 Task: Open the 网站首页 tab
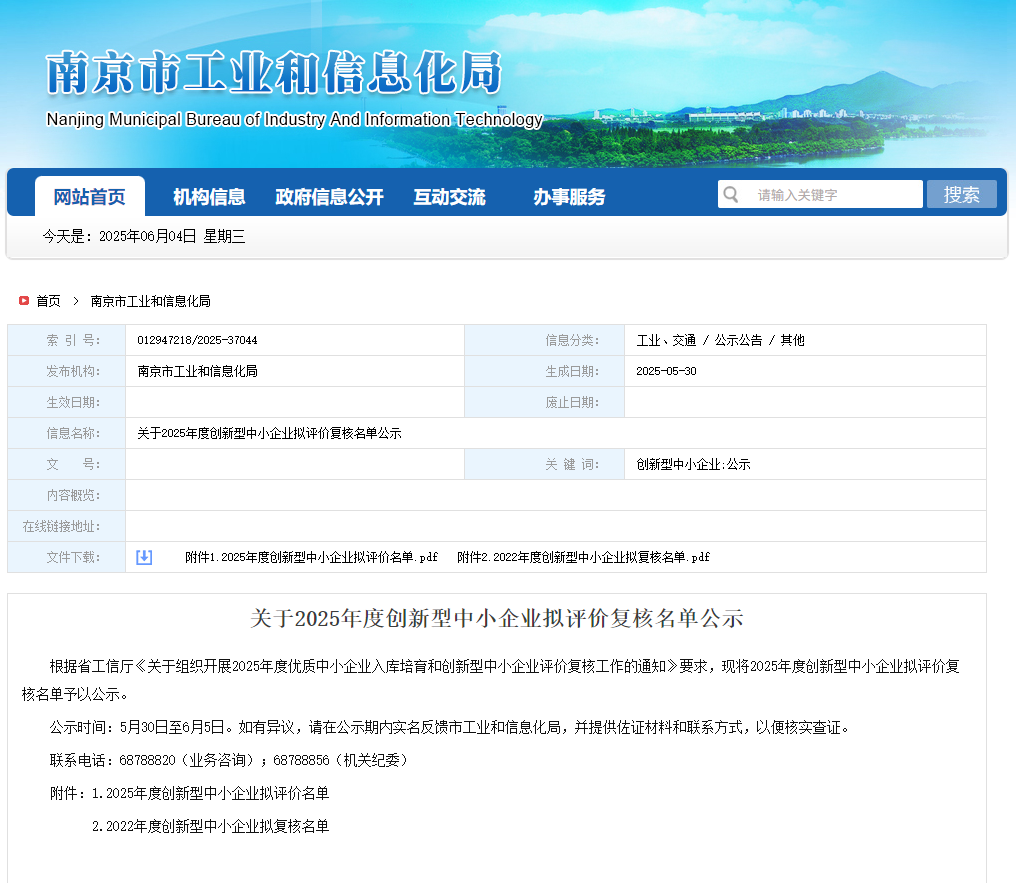click(90, 197)
